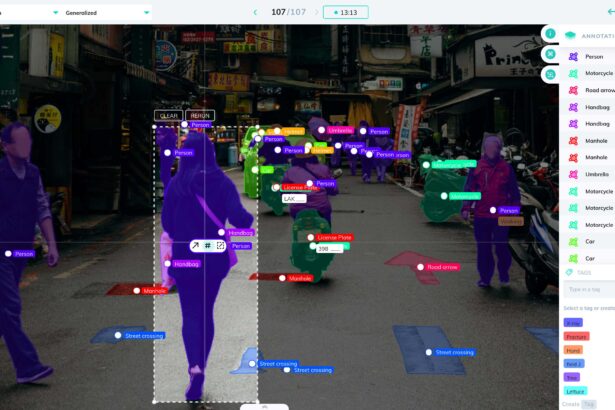615x410 pixels.
Task: Click the round X icon below the info icon
Action: 550,54
